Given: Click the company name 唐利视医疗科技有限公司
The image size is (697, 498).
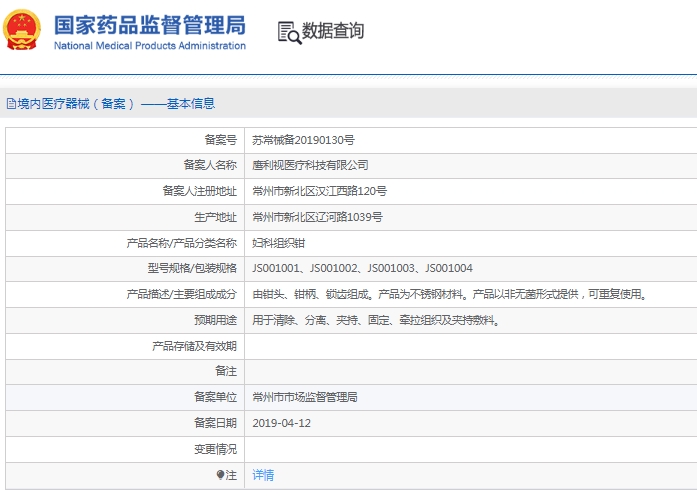Looking at the screenshot, I should point(310,165).
